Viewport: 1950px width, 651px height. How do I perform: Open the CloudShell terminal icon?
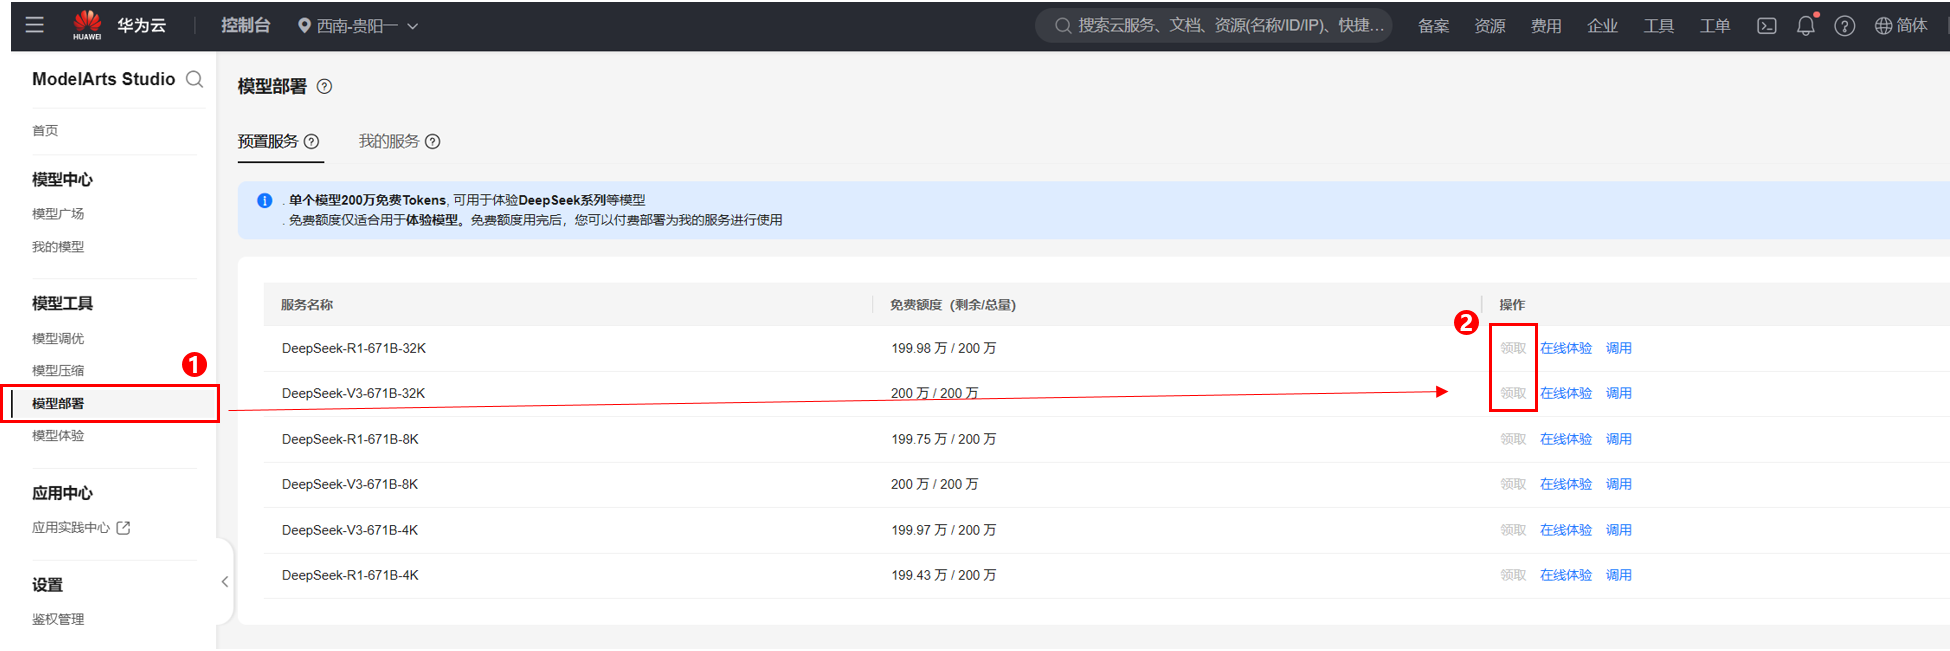(1767, 26)
